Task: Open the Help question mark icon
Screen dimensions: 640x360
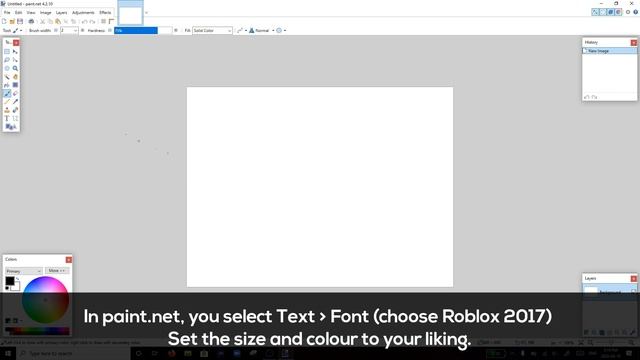Action: (636, 12)
